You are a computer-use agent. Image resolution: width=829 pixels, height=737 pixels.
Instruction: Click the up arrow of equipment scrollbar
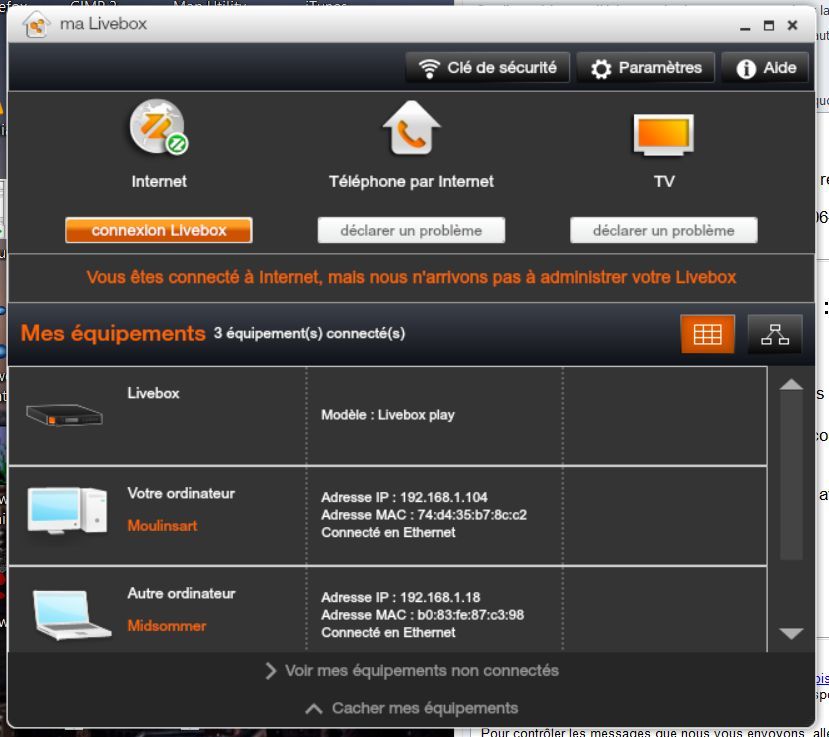[x=791, y=384]
